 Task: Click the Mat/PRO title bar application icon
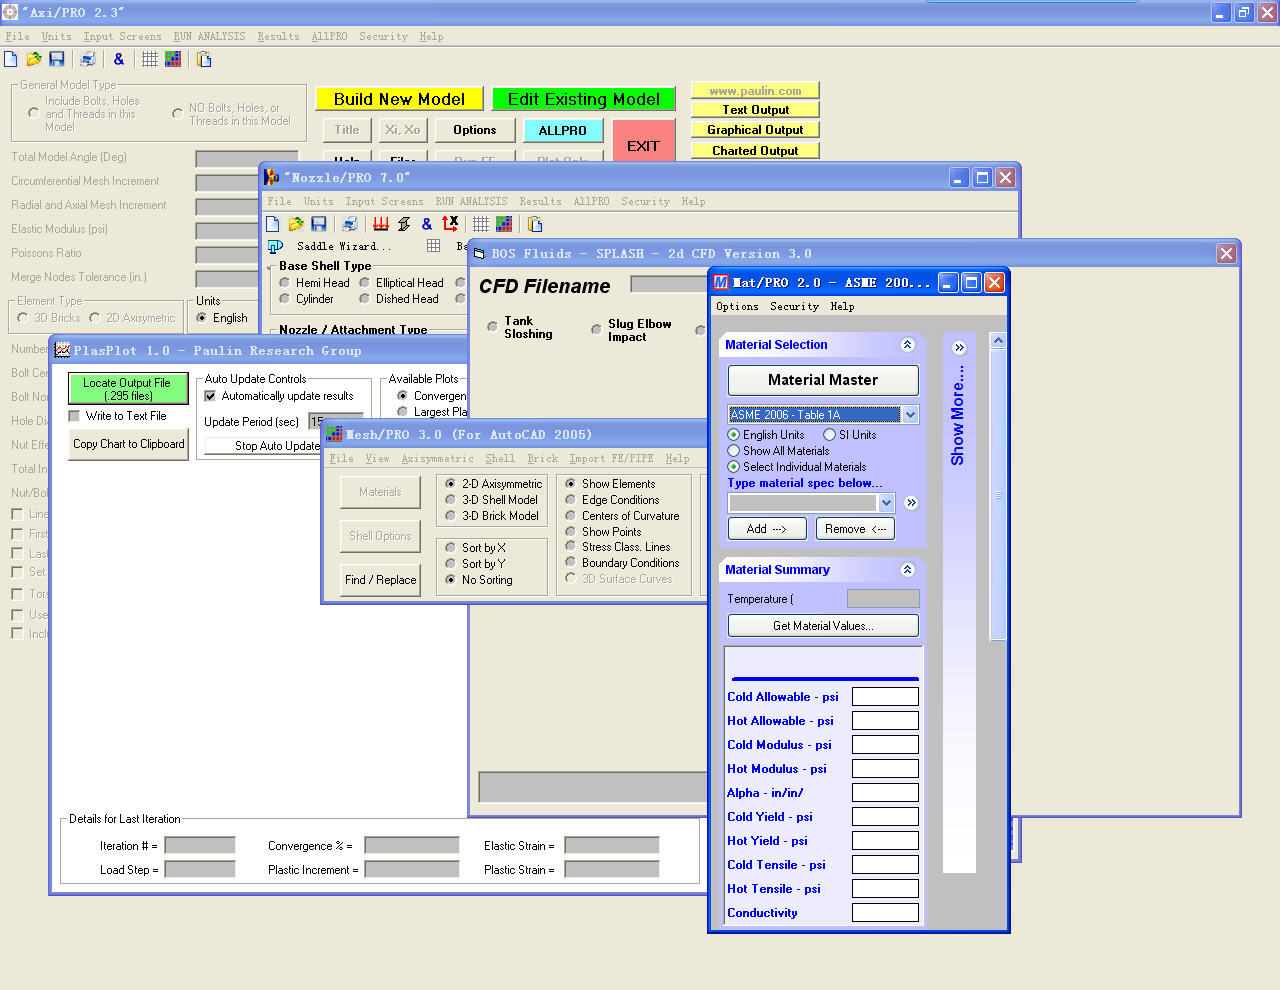point(721,283)
